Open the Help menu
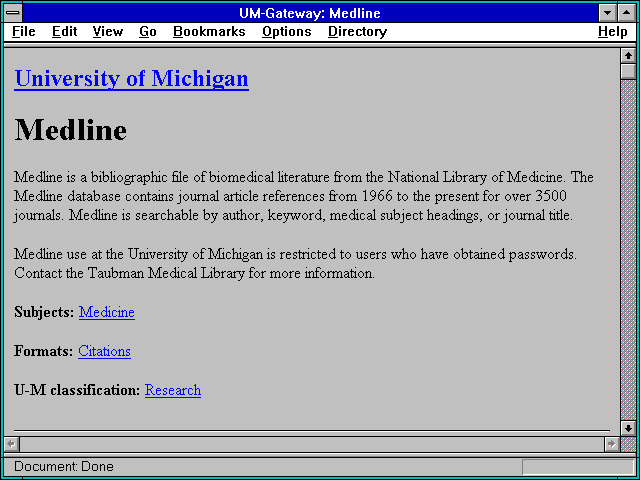The height and width of the screenshot is (480, 640). pos(613,32)
